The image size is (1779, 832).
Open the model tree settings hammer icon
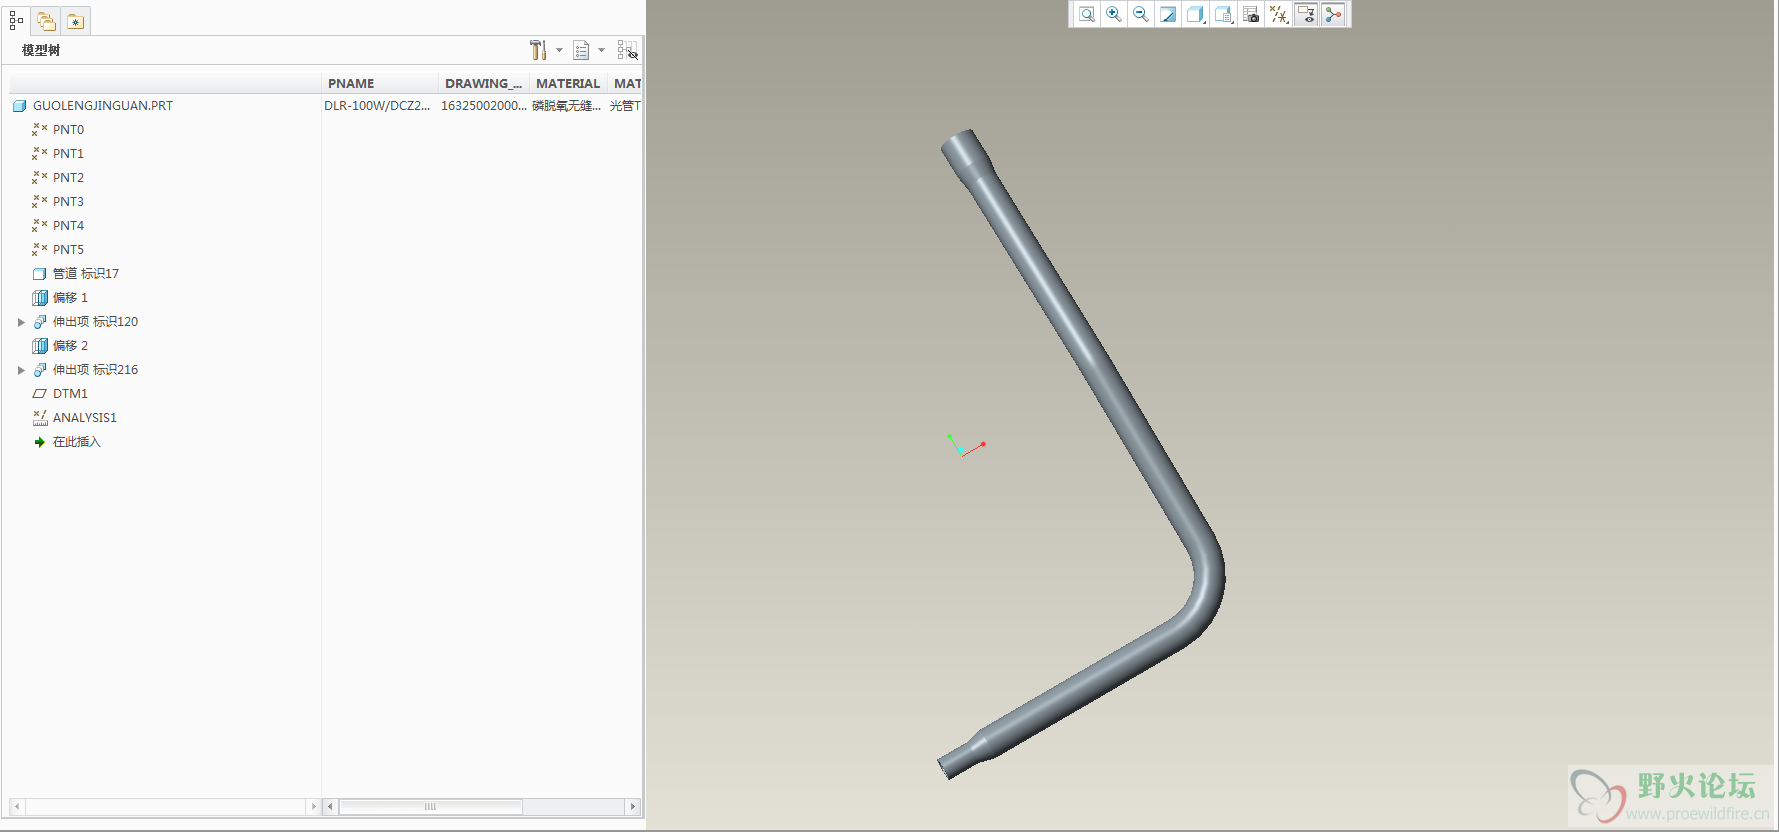pos(538,50)
